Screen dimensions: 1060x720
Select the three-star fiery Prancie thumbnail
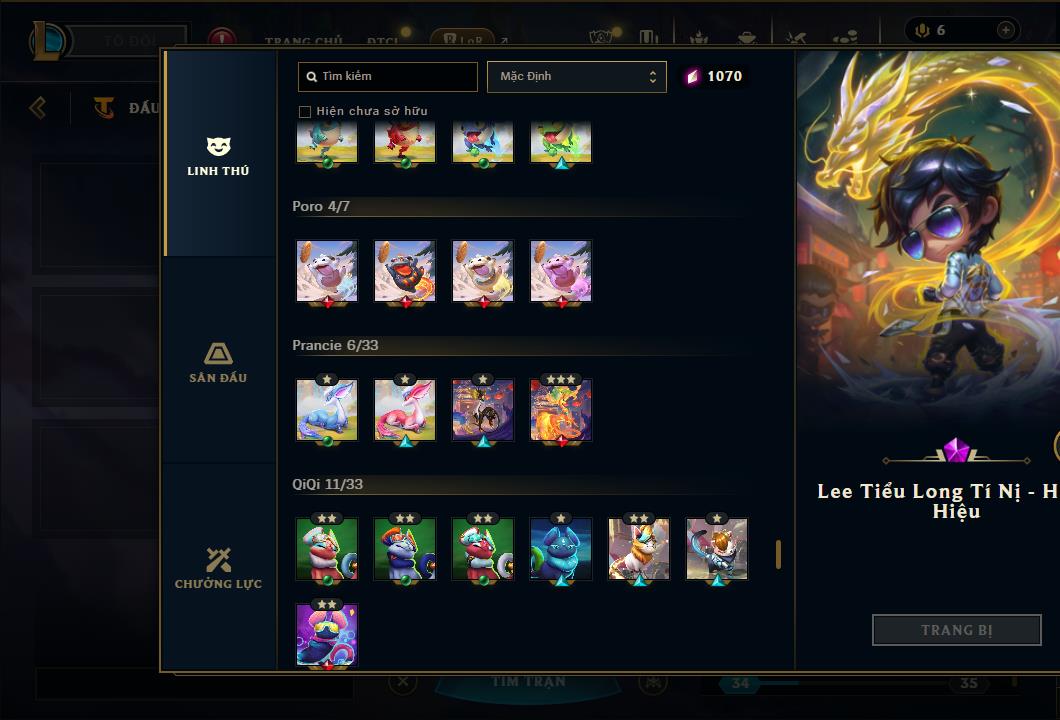561,410
